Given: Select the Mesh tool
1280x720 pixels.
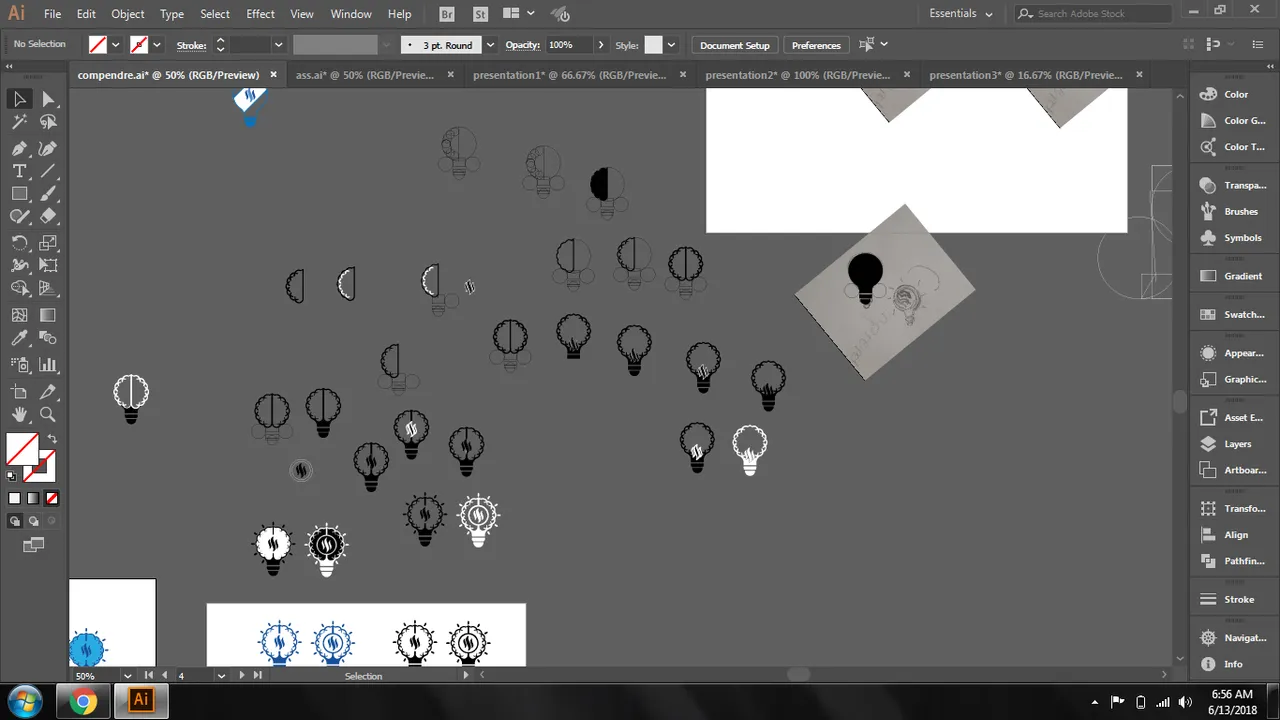Looking at the screenshot, I should [x=19, y=314].
